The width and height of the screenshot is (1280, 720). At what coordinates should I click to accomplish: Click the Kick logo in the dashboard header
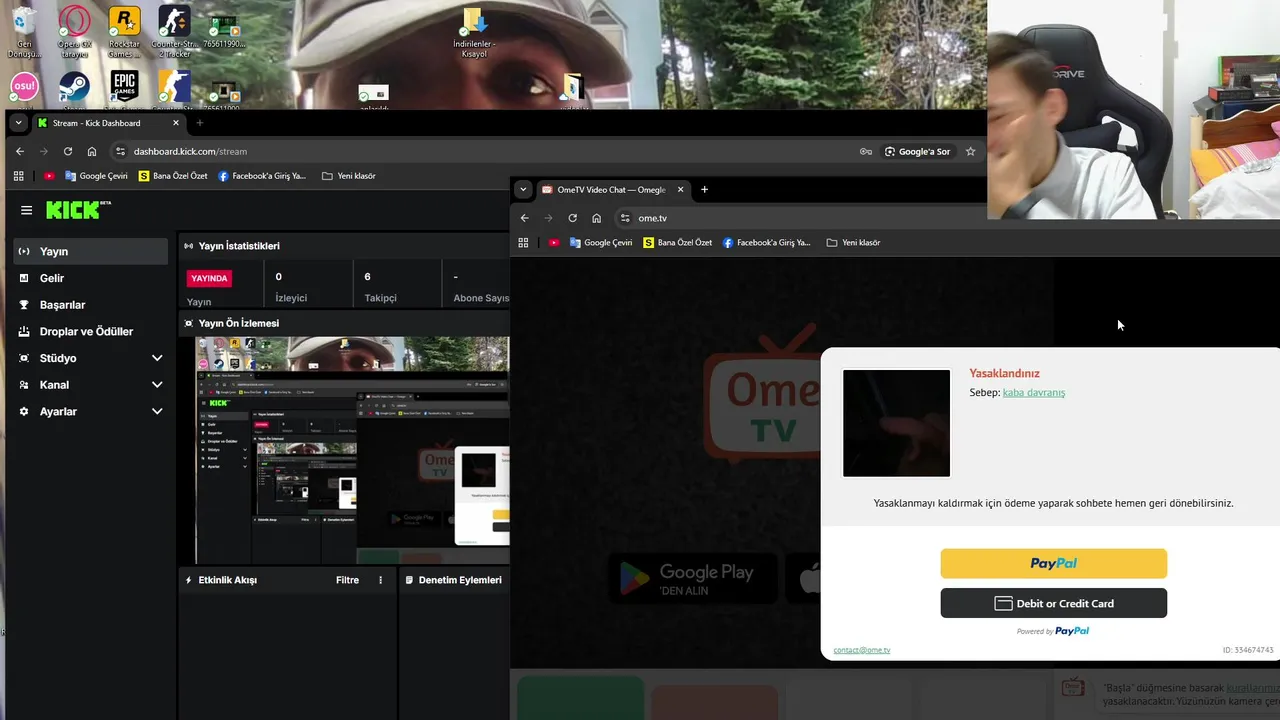click(78, 210)
